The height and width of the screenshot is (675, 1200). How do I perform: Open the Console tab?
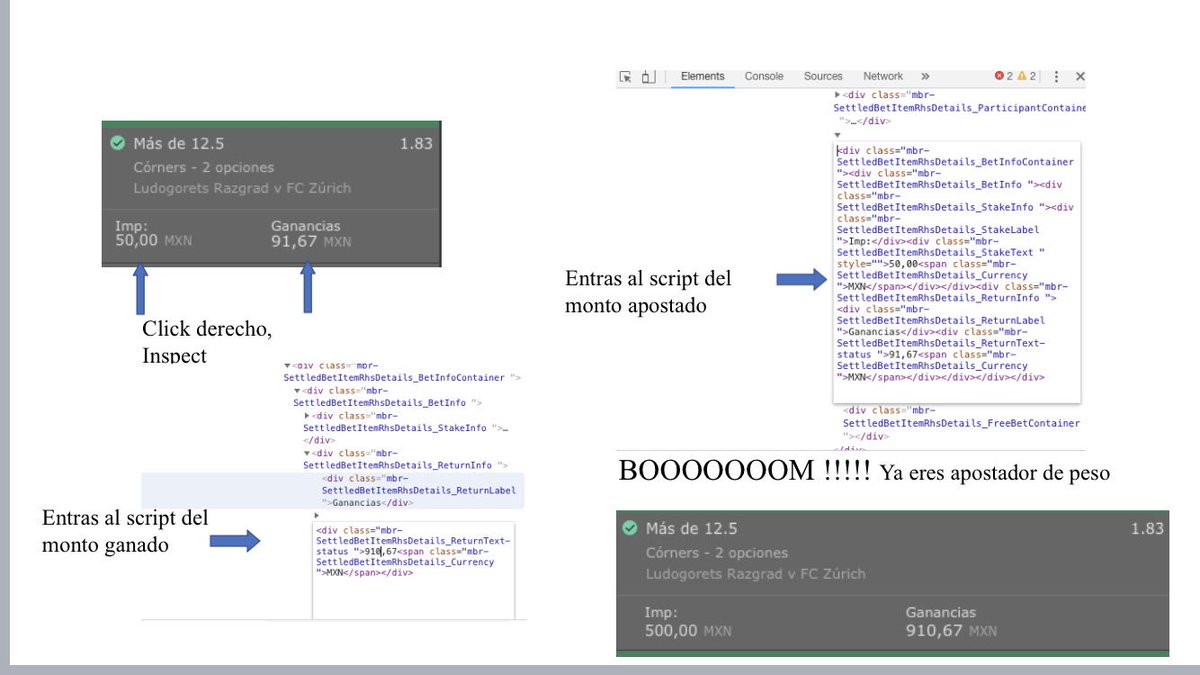pyautogui.click(x=764, y=76)
